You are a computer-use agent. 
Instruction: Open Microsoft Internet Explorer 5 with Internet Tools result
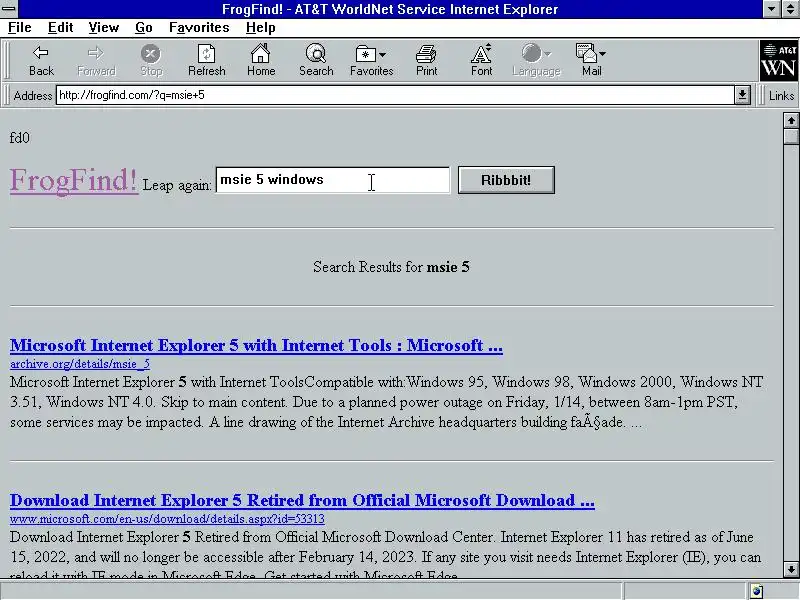coord(256,345)
